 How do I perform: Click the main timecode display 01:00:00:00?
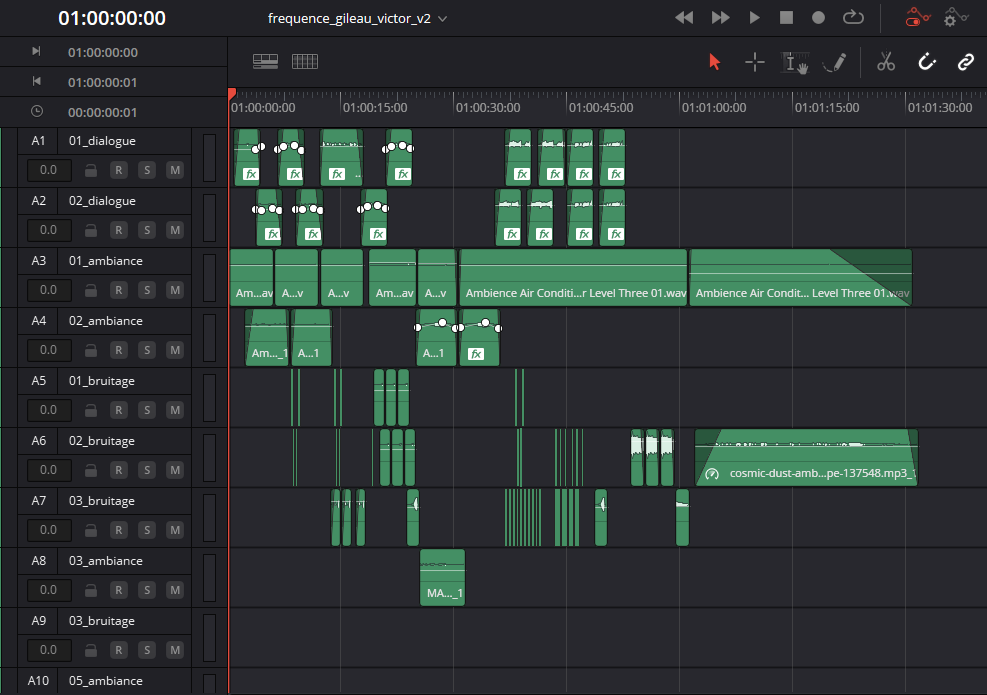tap(112, 18)
